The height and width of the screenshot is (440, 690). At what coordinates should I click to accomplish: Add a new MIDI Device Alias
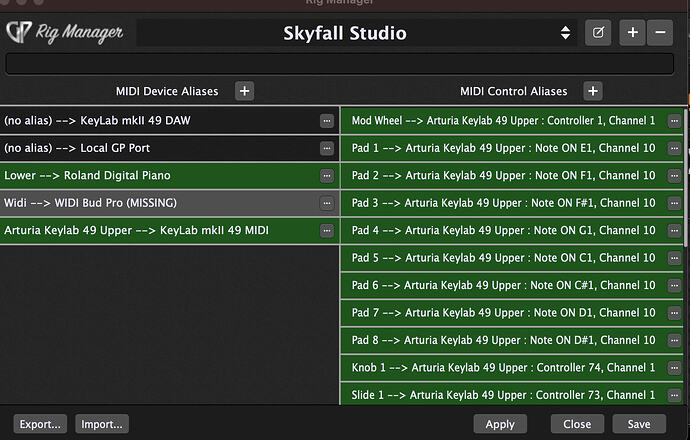tap(245, 91)
